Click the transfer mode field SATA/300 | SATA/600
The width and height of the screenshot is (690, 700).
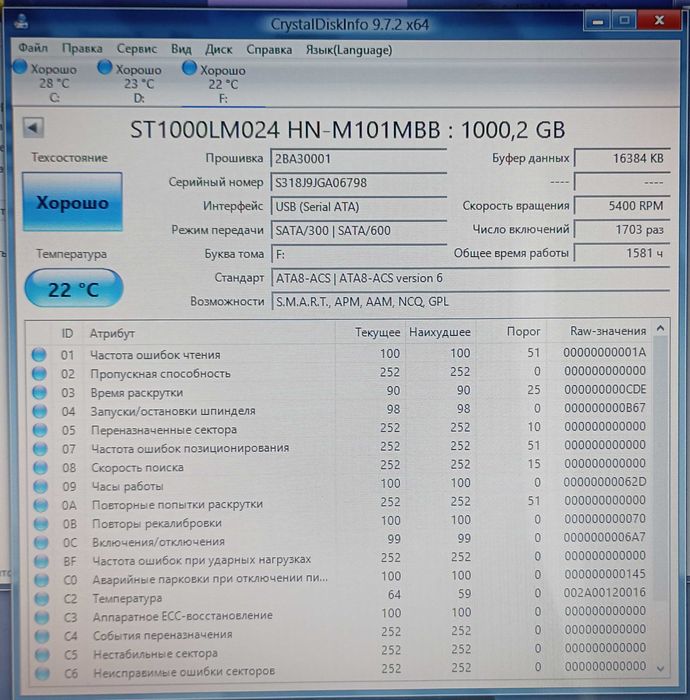358,230
